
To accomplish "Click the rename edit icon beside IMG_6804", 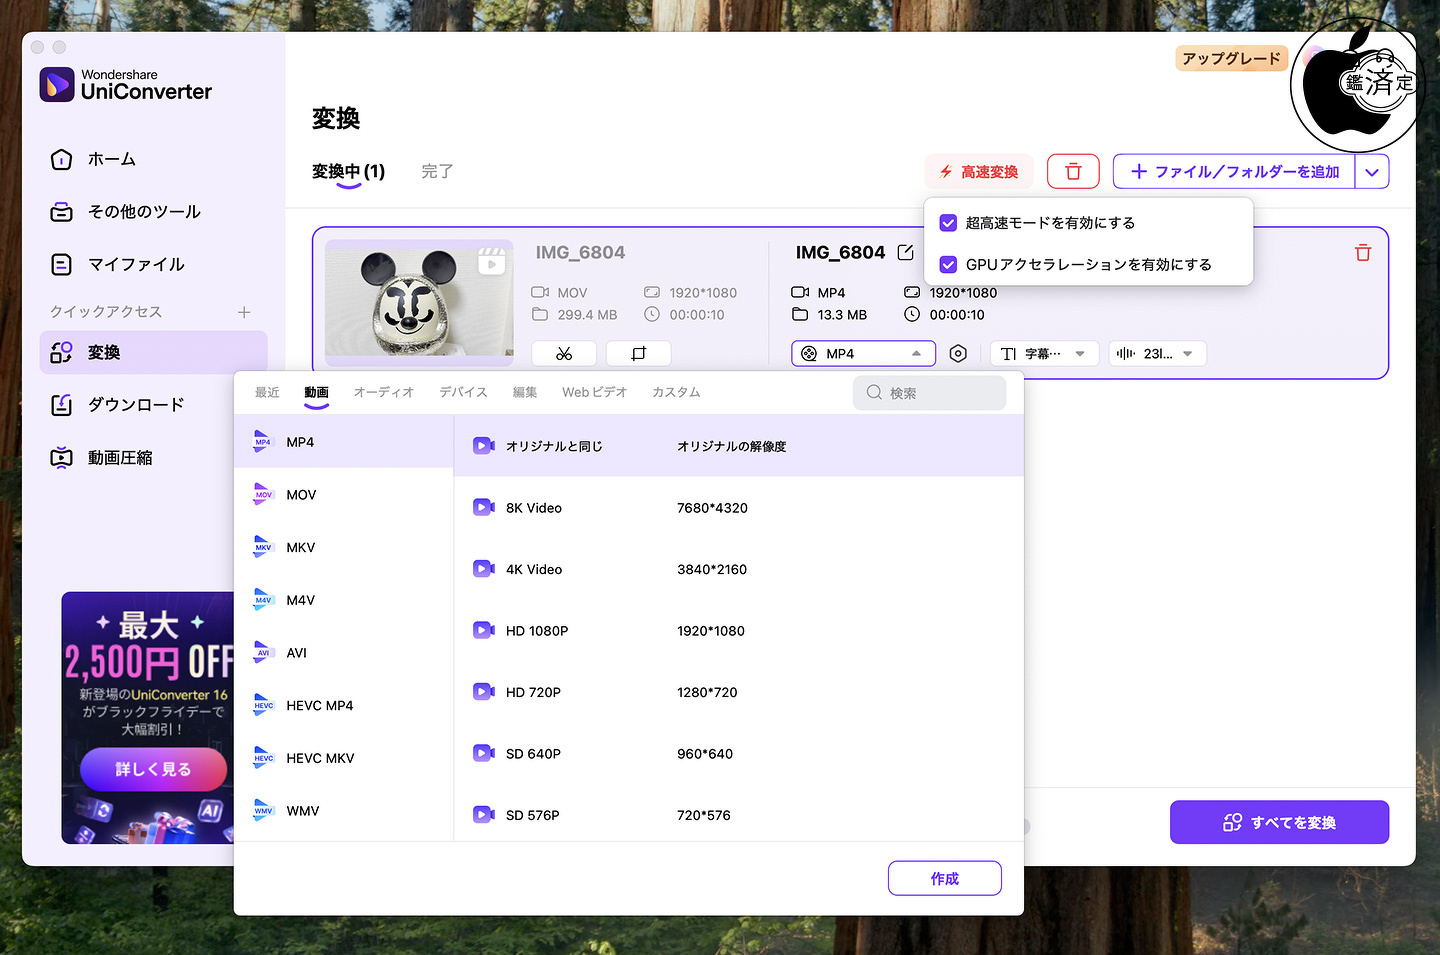I will [x=906, y=252].
